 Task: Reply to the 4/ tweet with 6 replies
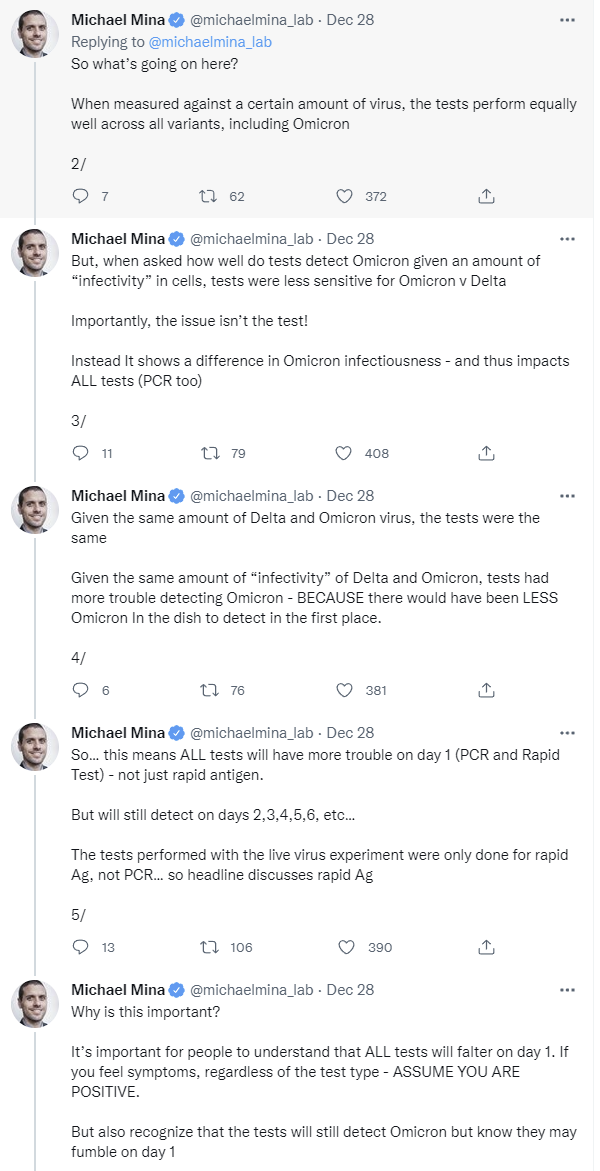pyautogui.click(x=81, y=690)
